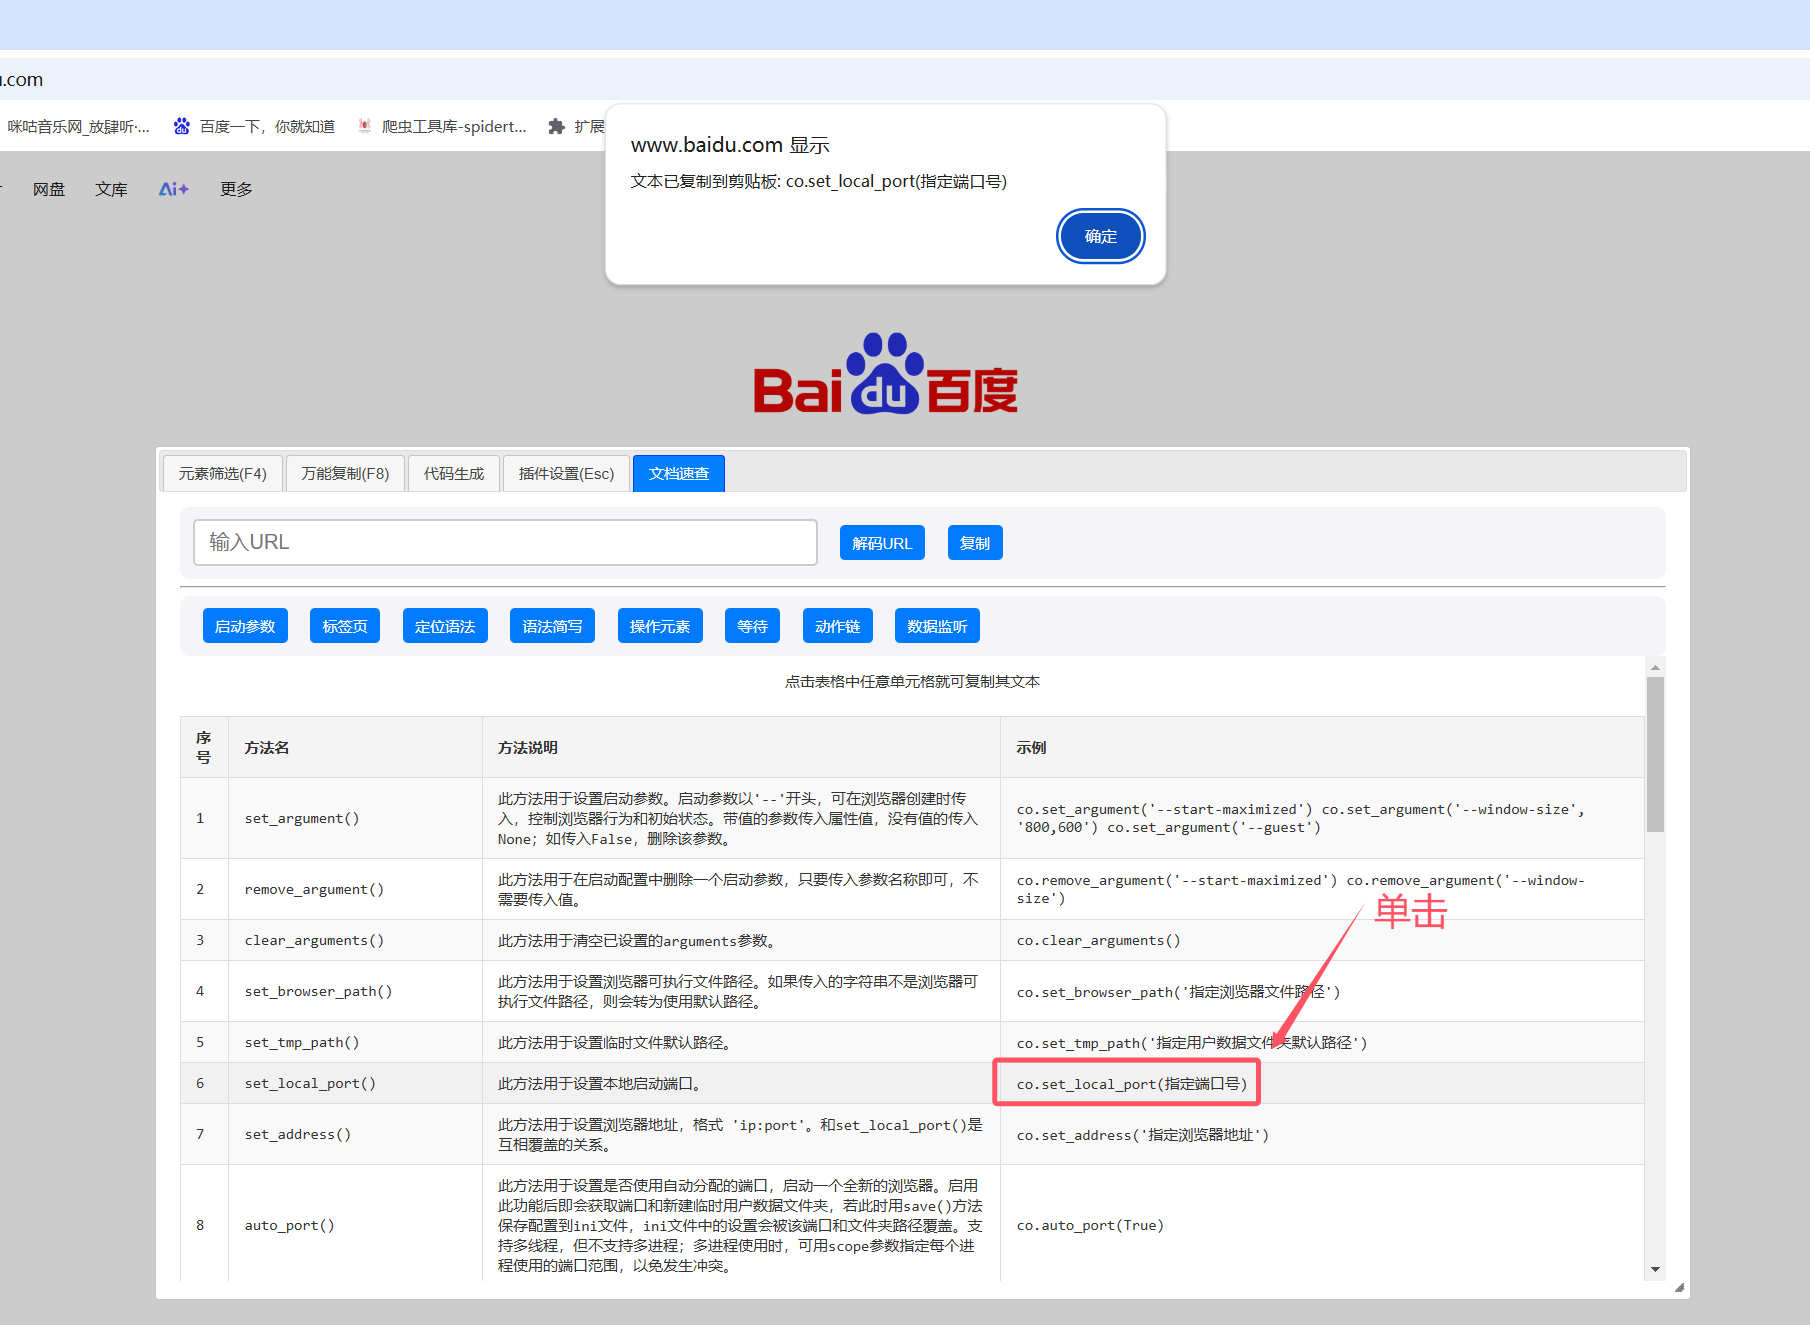Image resolution: width=1810 pixels, height=1325 pixels.
Task: Open the 操作元素 section
Action: (x=660, y=626)
